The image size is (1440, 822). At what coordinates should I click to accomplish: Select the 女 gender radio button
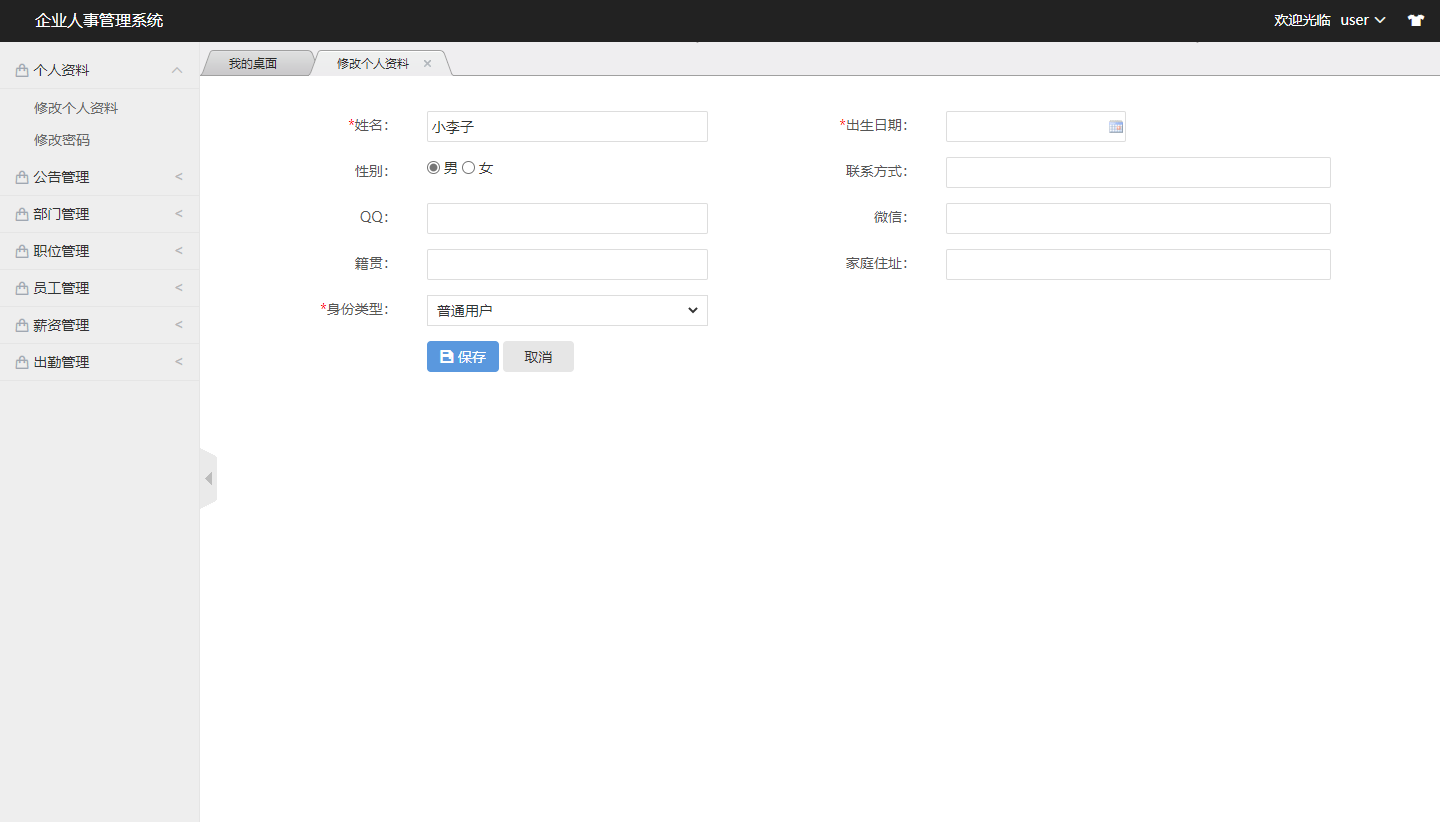(469, 167)
